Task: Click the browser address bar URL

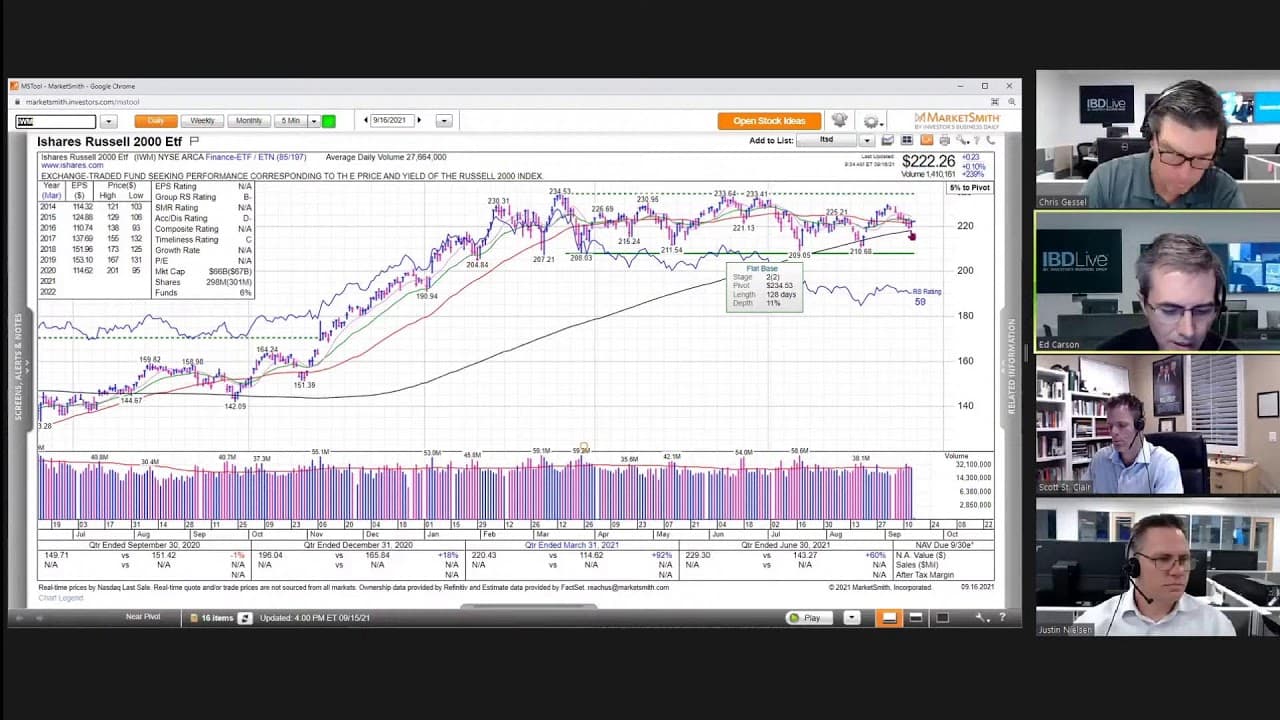Action: [82, 102]
